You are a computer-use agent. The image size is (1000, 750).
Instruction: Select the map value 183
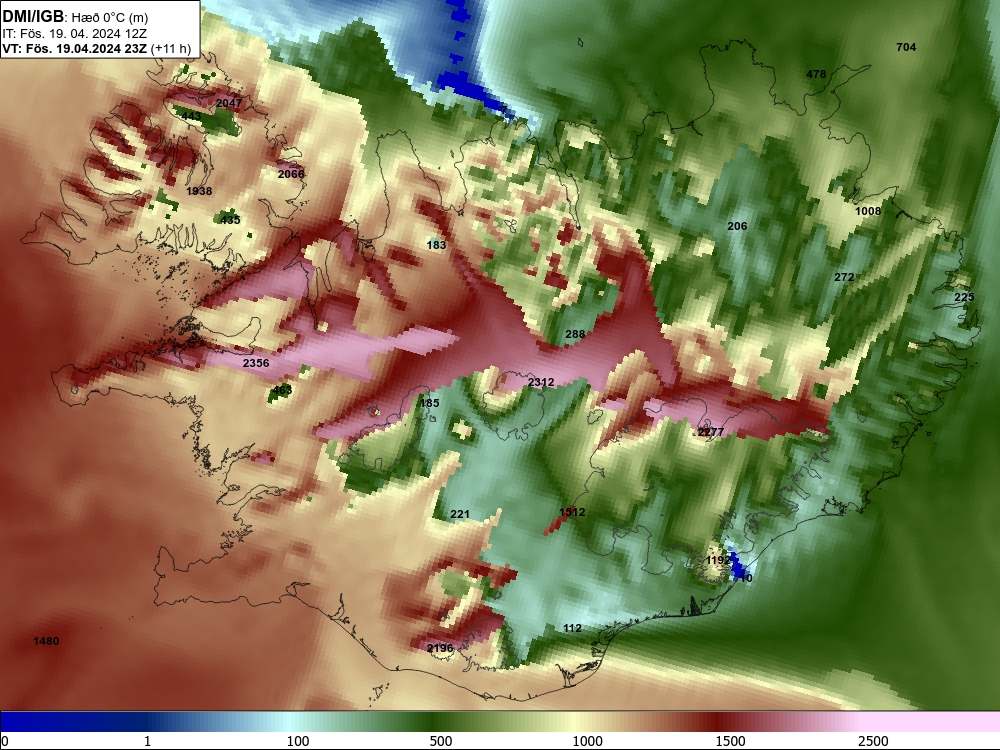pyautogui.click(x=436, y=245)
